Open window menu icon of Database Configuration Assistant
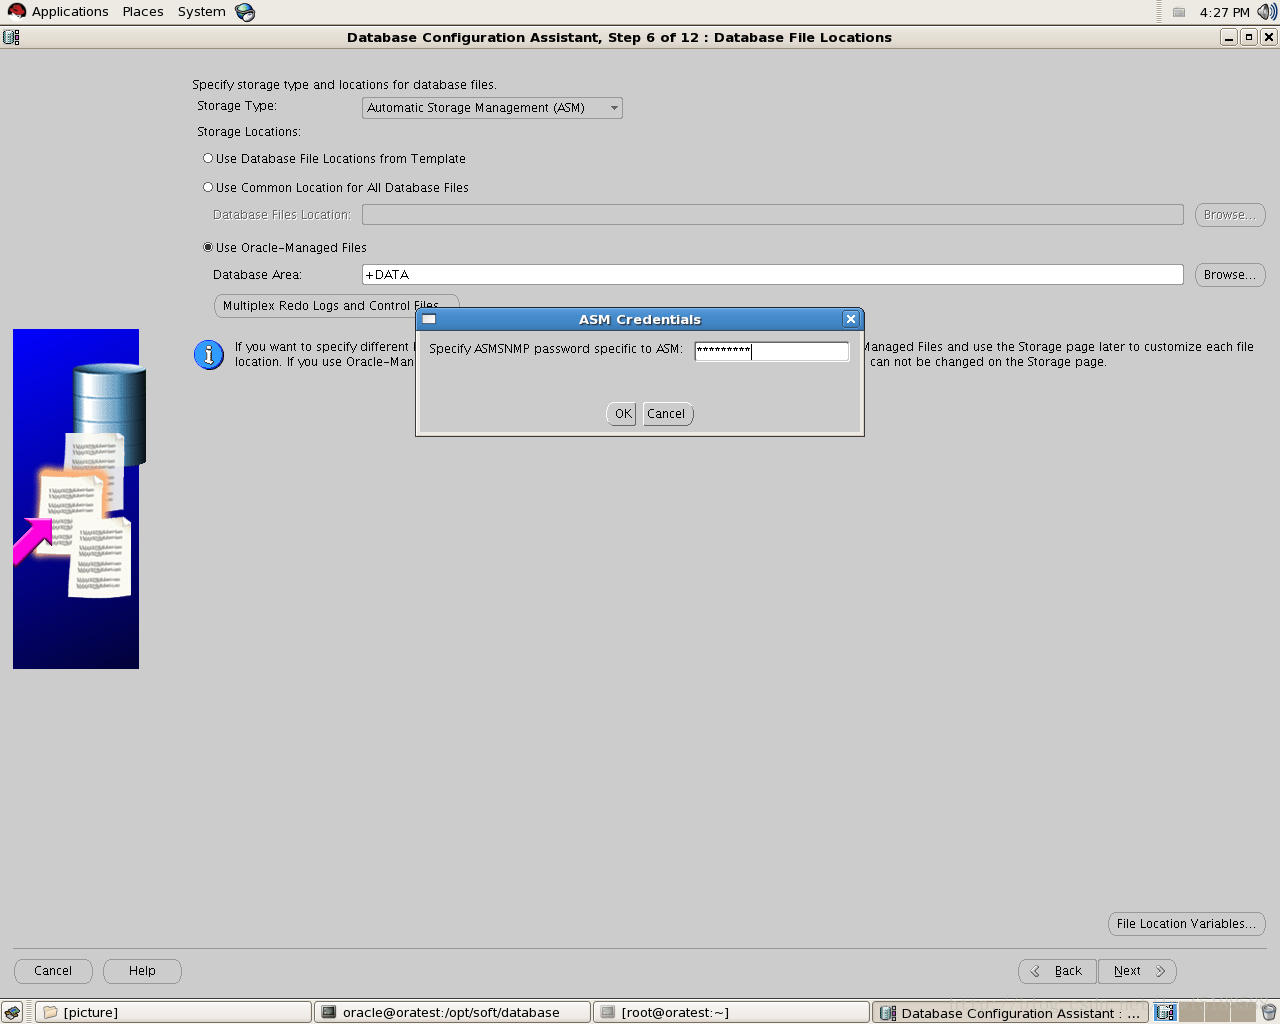 pos(11,37)
